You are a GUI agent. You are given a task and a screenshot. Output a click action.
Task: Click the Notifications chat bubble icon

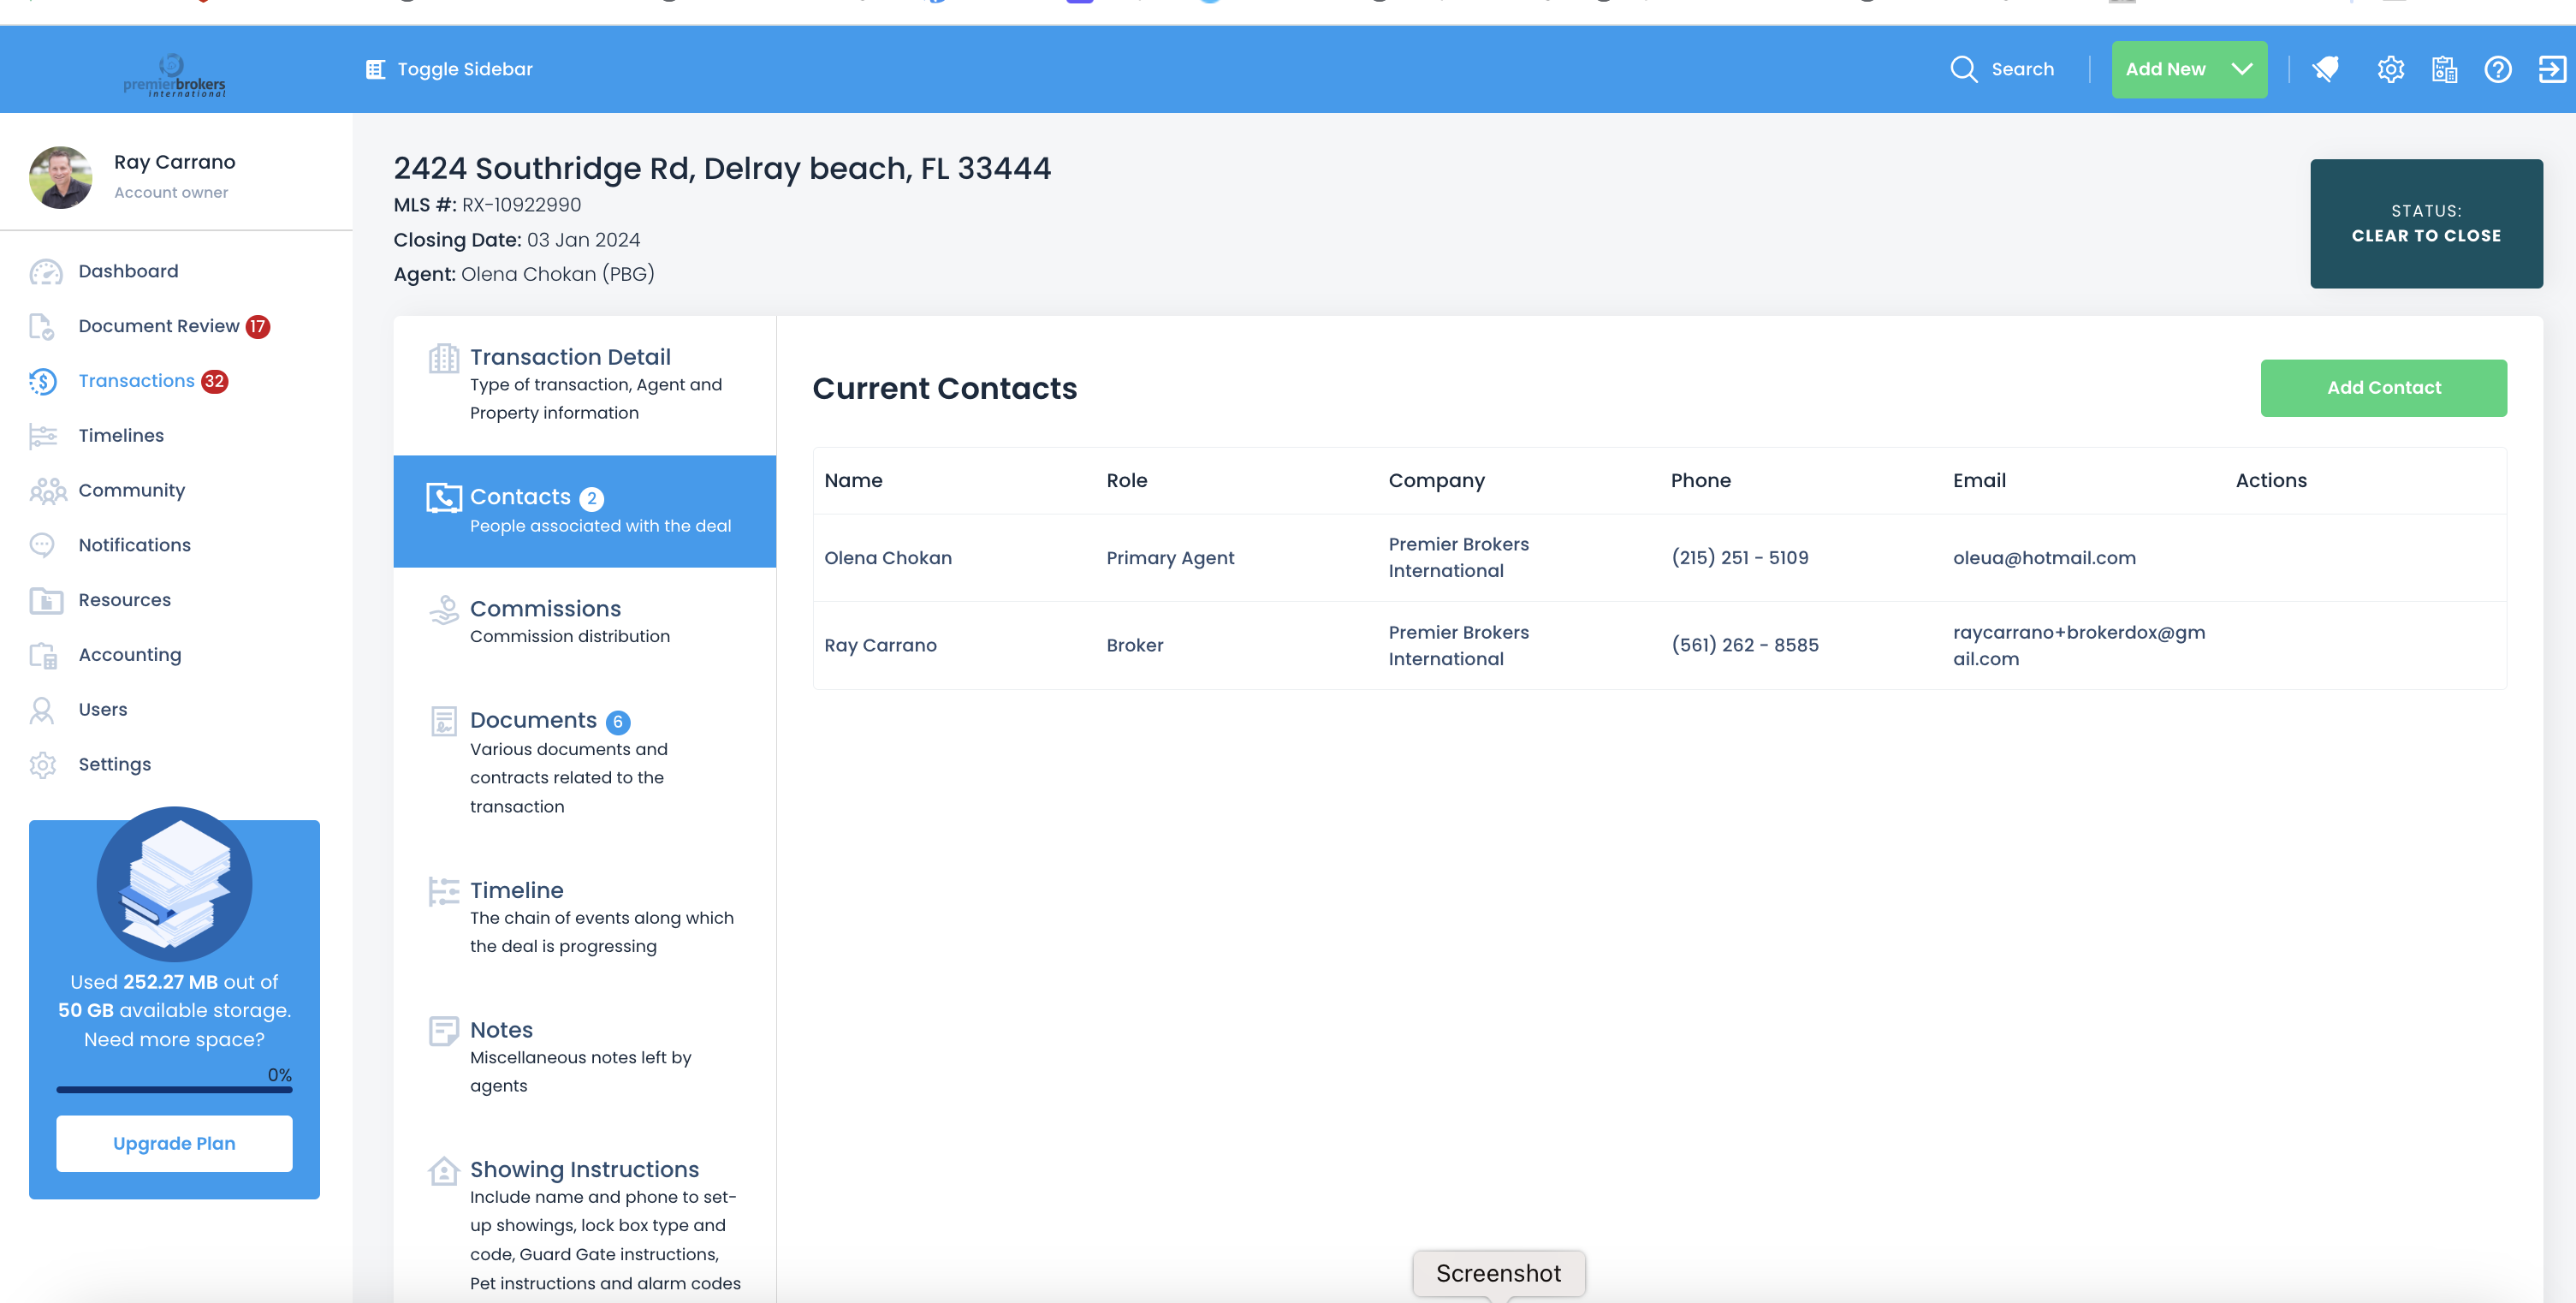42,545
